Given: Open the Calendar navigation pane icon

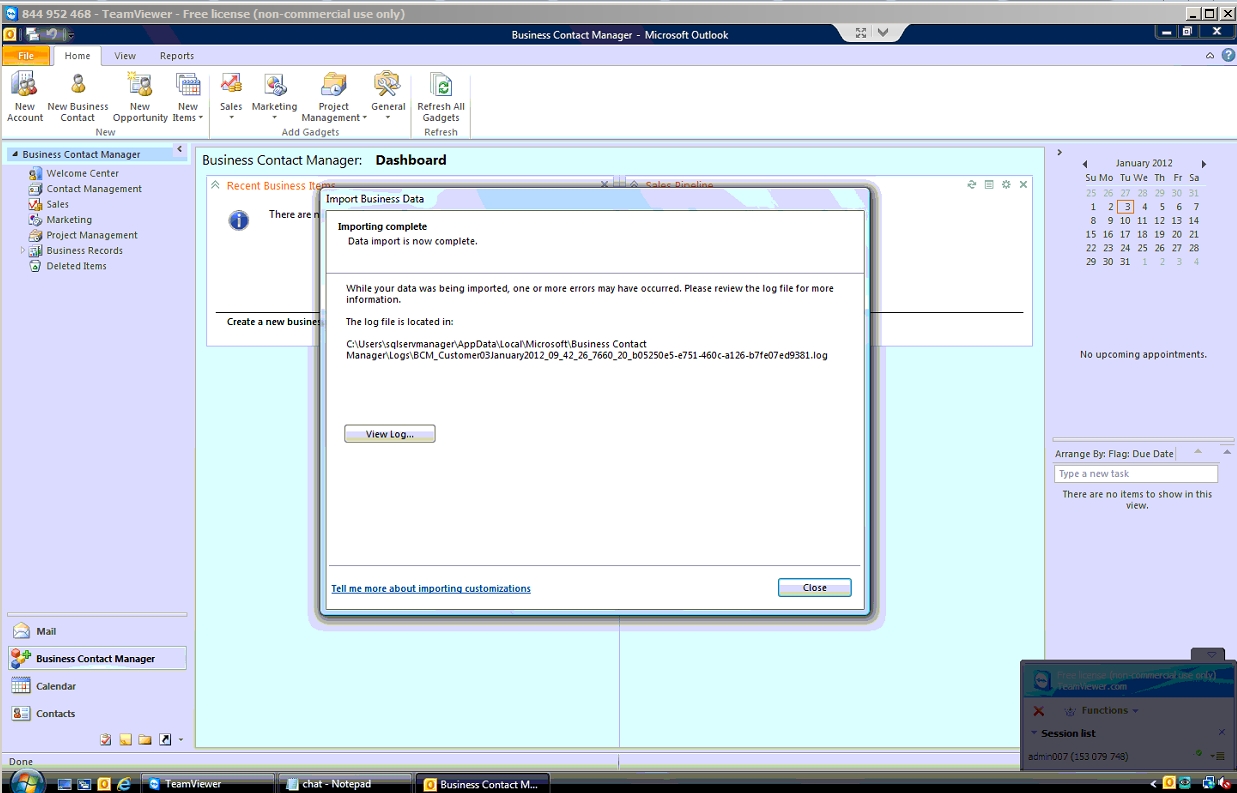Looking at the screenshot, I should [x=21, y=686].
